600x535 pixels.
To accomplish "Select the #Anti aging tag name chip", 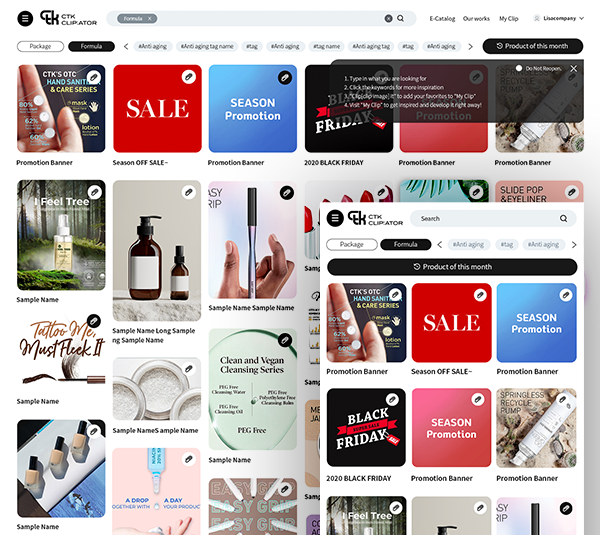I will point(207,46).
